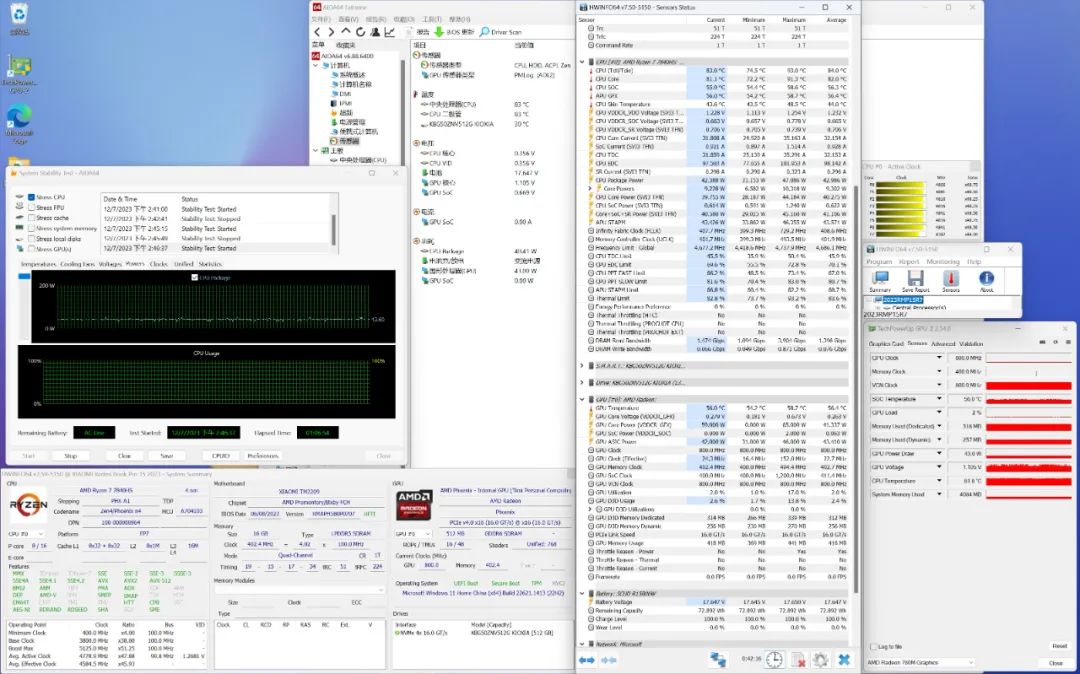The width and height of the screenshot is (1080, 674).
Task: Enable the Stress cache checkbox
Action: pyautogui.click(x=31, y=218)
